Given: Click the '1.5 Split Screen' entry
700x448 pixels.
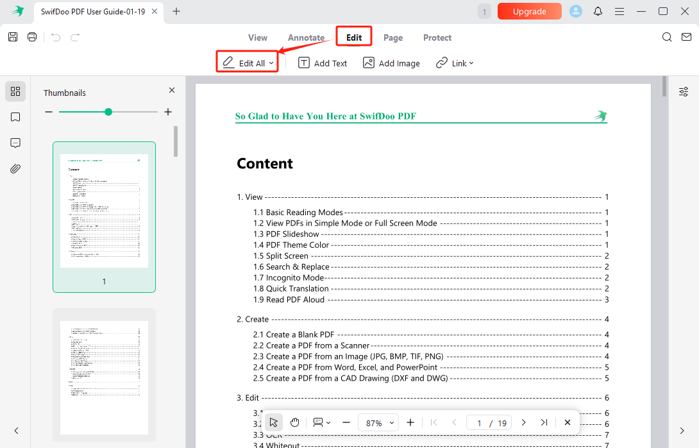Looking at the screenshot, I should [x=281, y=256].
